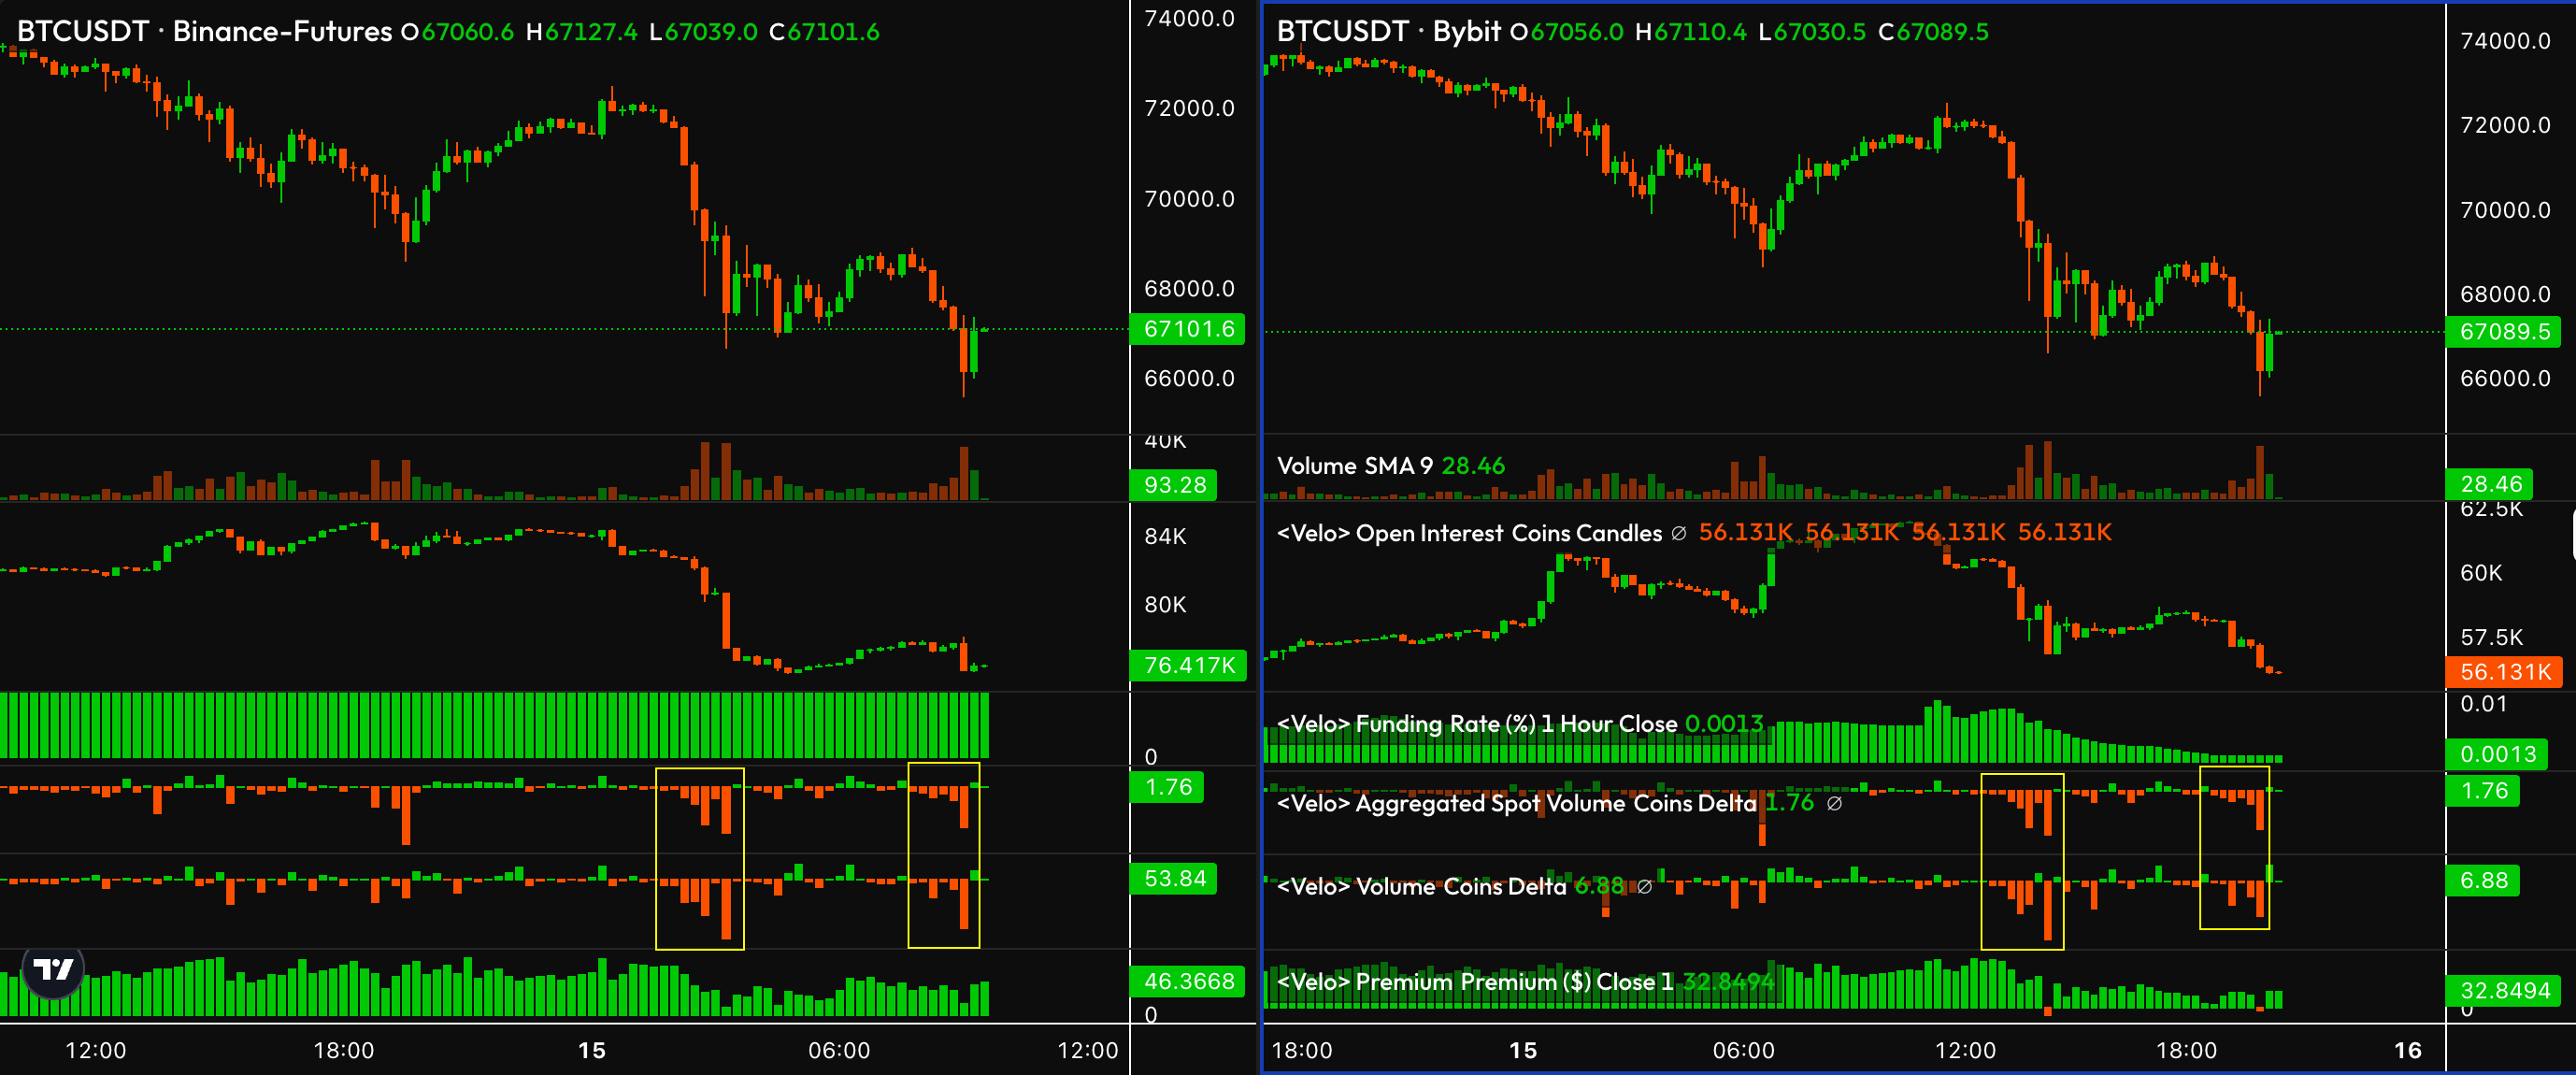The image size is (2576, 1075).
Task: Click the 0.0013 funding rate value label
Action: tap(2497, 754)
